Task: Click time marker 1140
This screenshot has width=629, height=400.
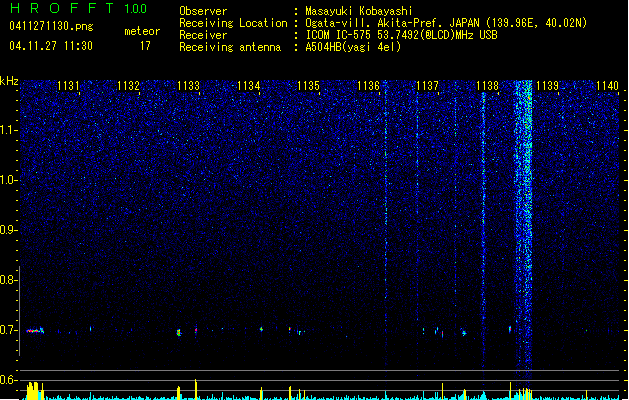Action: (607, 86)
